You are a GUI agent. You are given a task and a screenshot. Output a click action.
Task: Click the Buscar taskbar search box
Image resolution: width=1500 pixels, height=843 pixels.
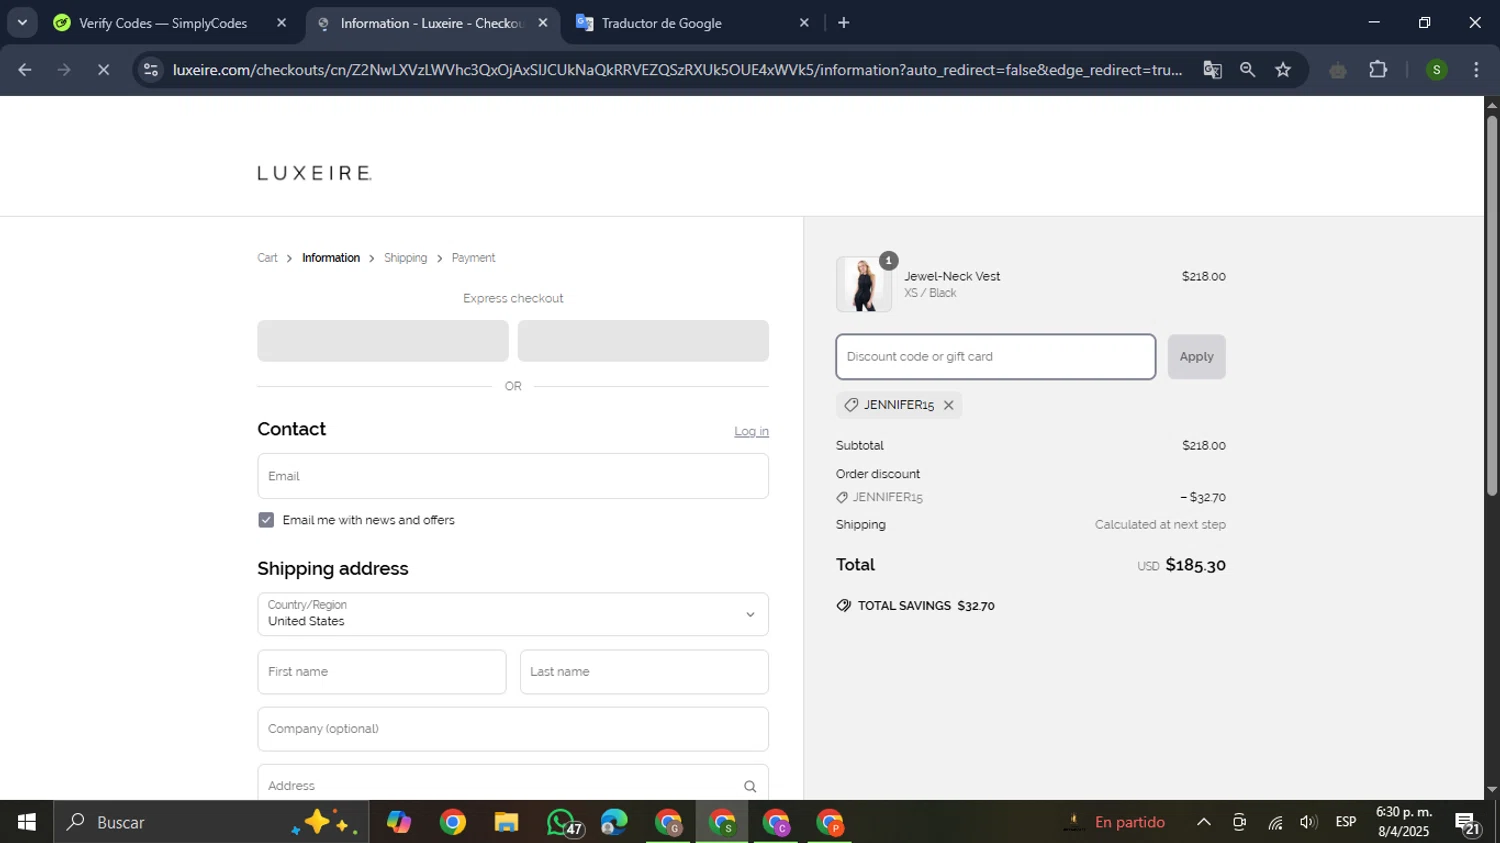coord(210,822)
